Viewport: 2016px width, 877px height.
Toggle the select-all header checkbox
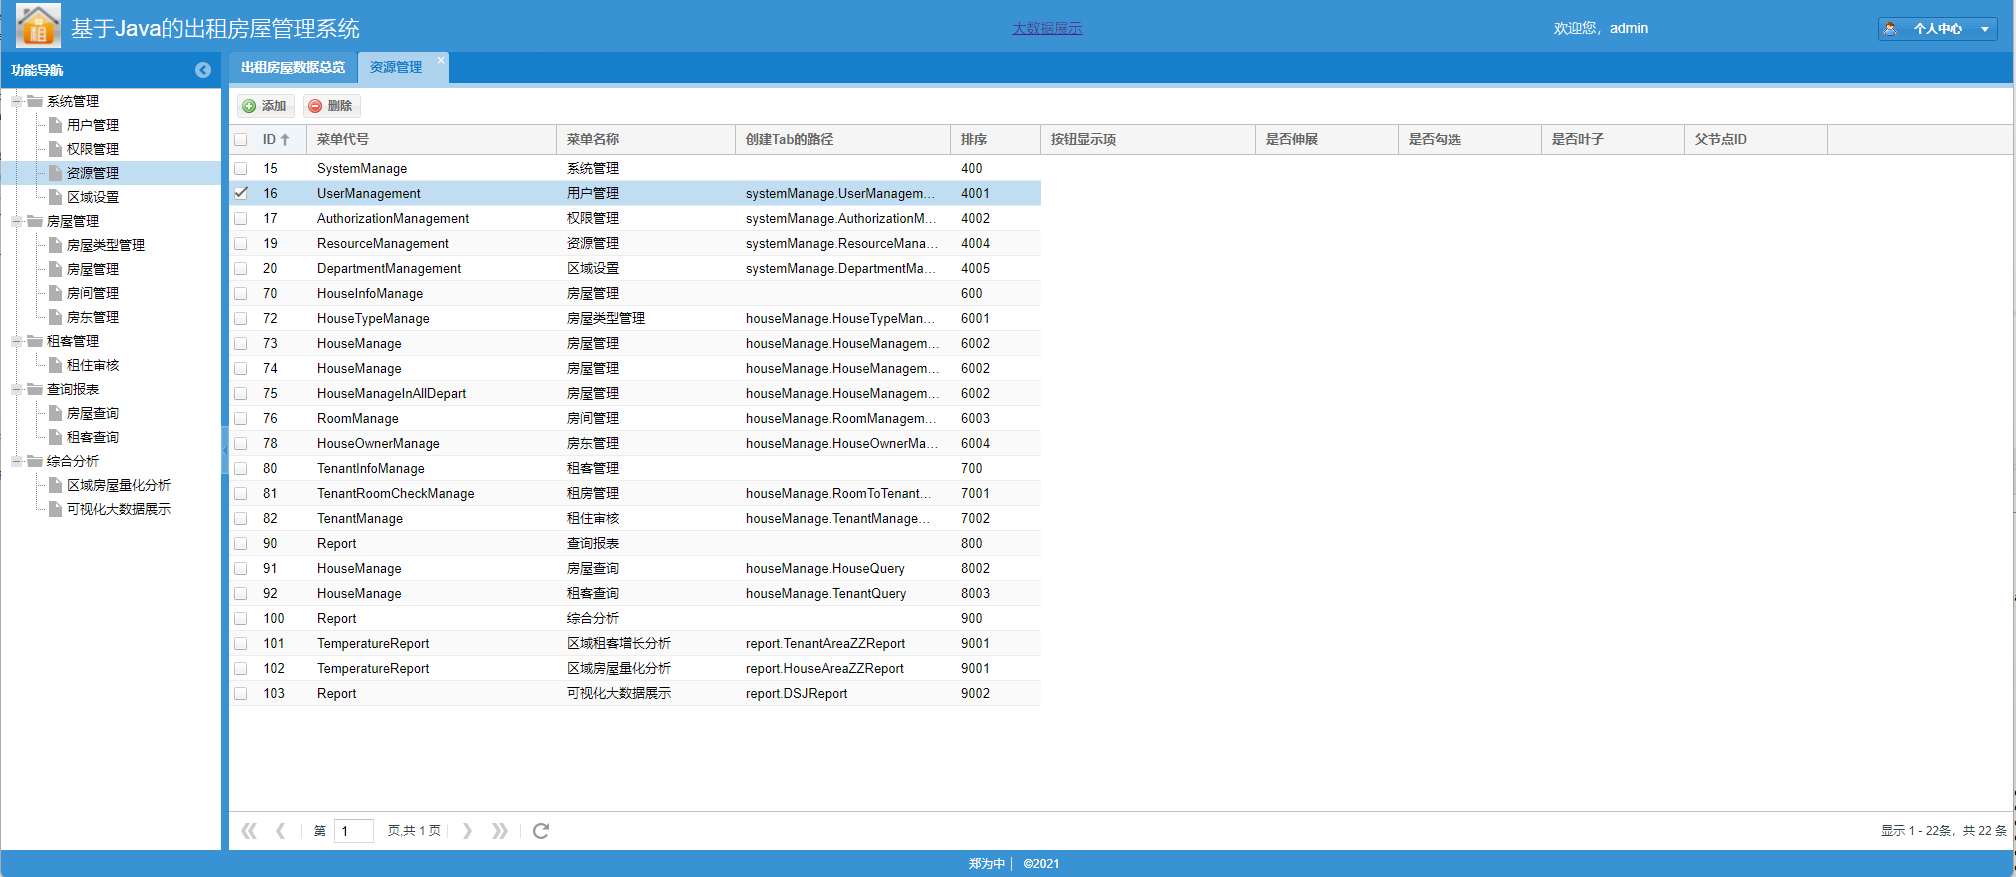point(241,140)
